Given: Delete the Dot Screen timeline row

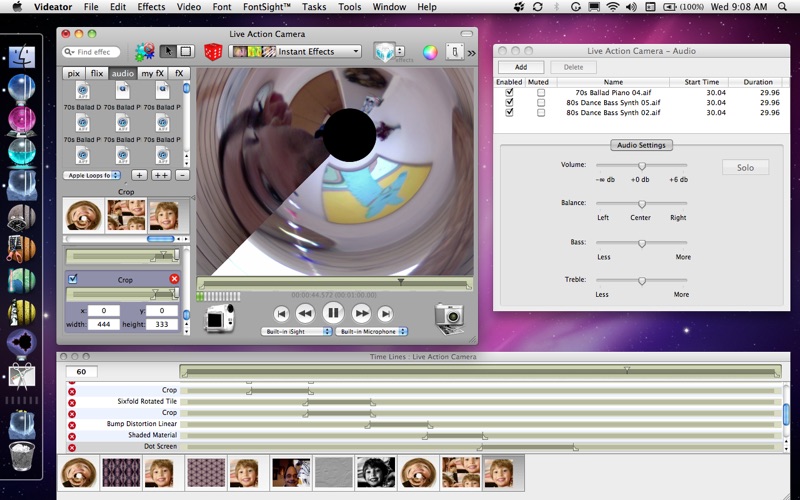Looking at the screenshot, I should pyautogui.click(x=72, y=447).
